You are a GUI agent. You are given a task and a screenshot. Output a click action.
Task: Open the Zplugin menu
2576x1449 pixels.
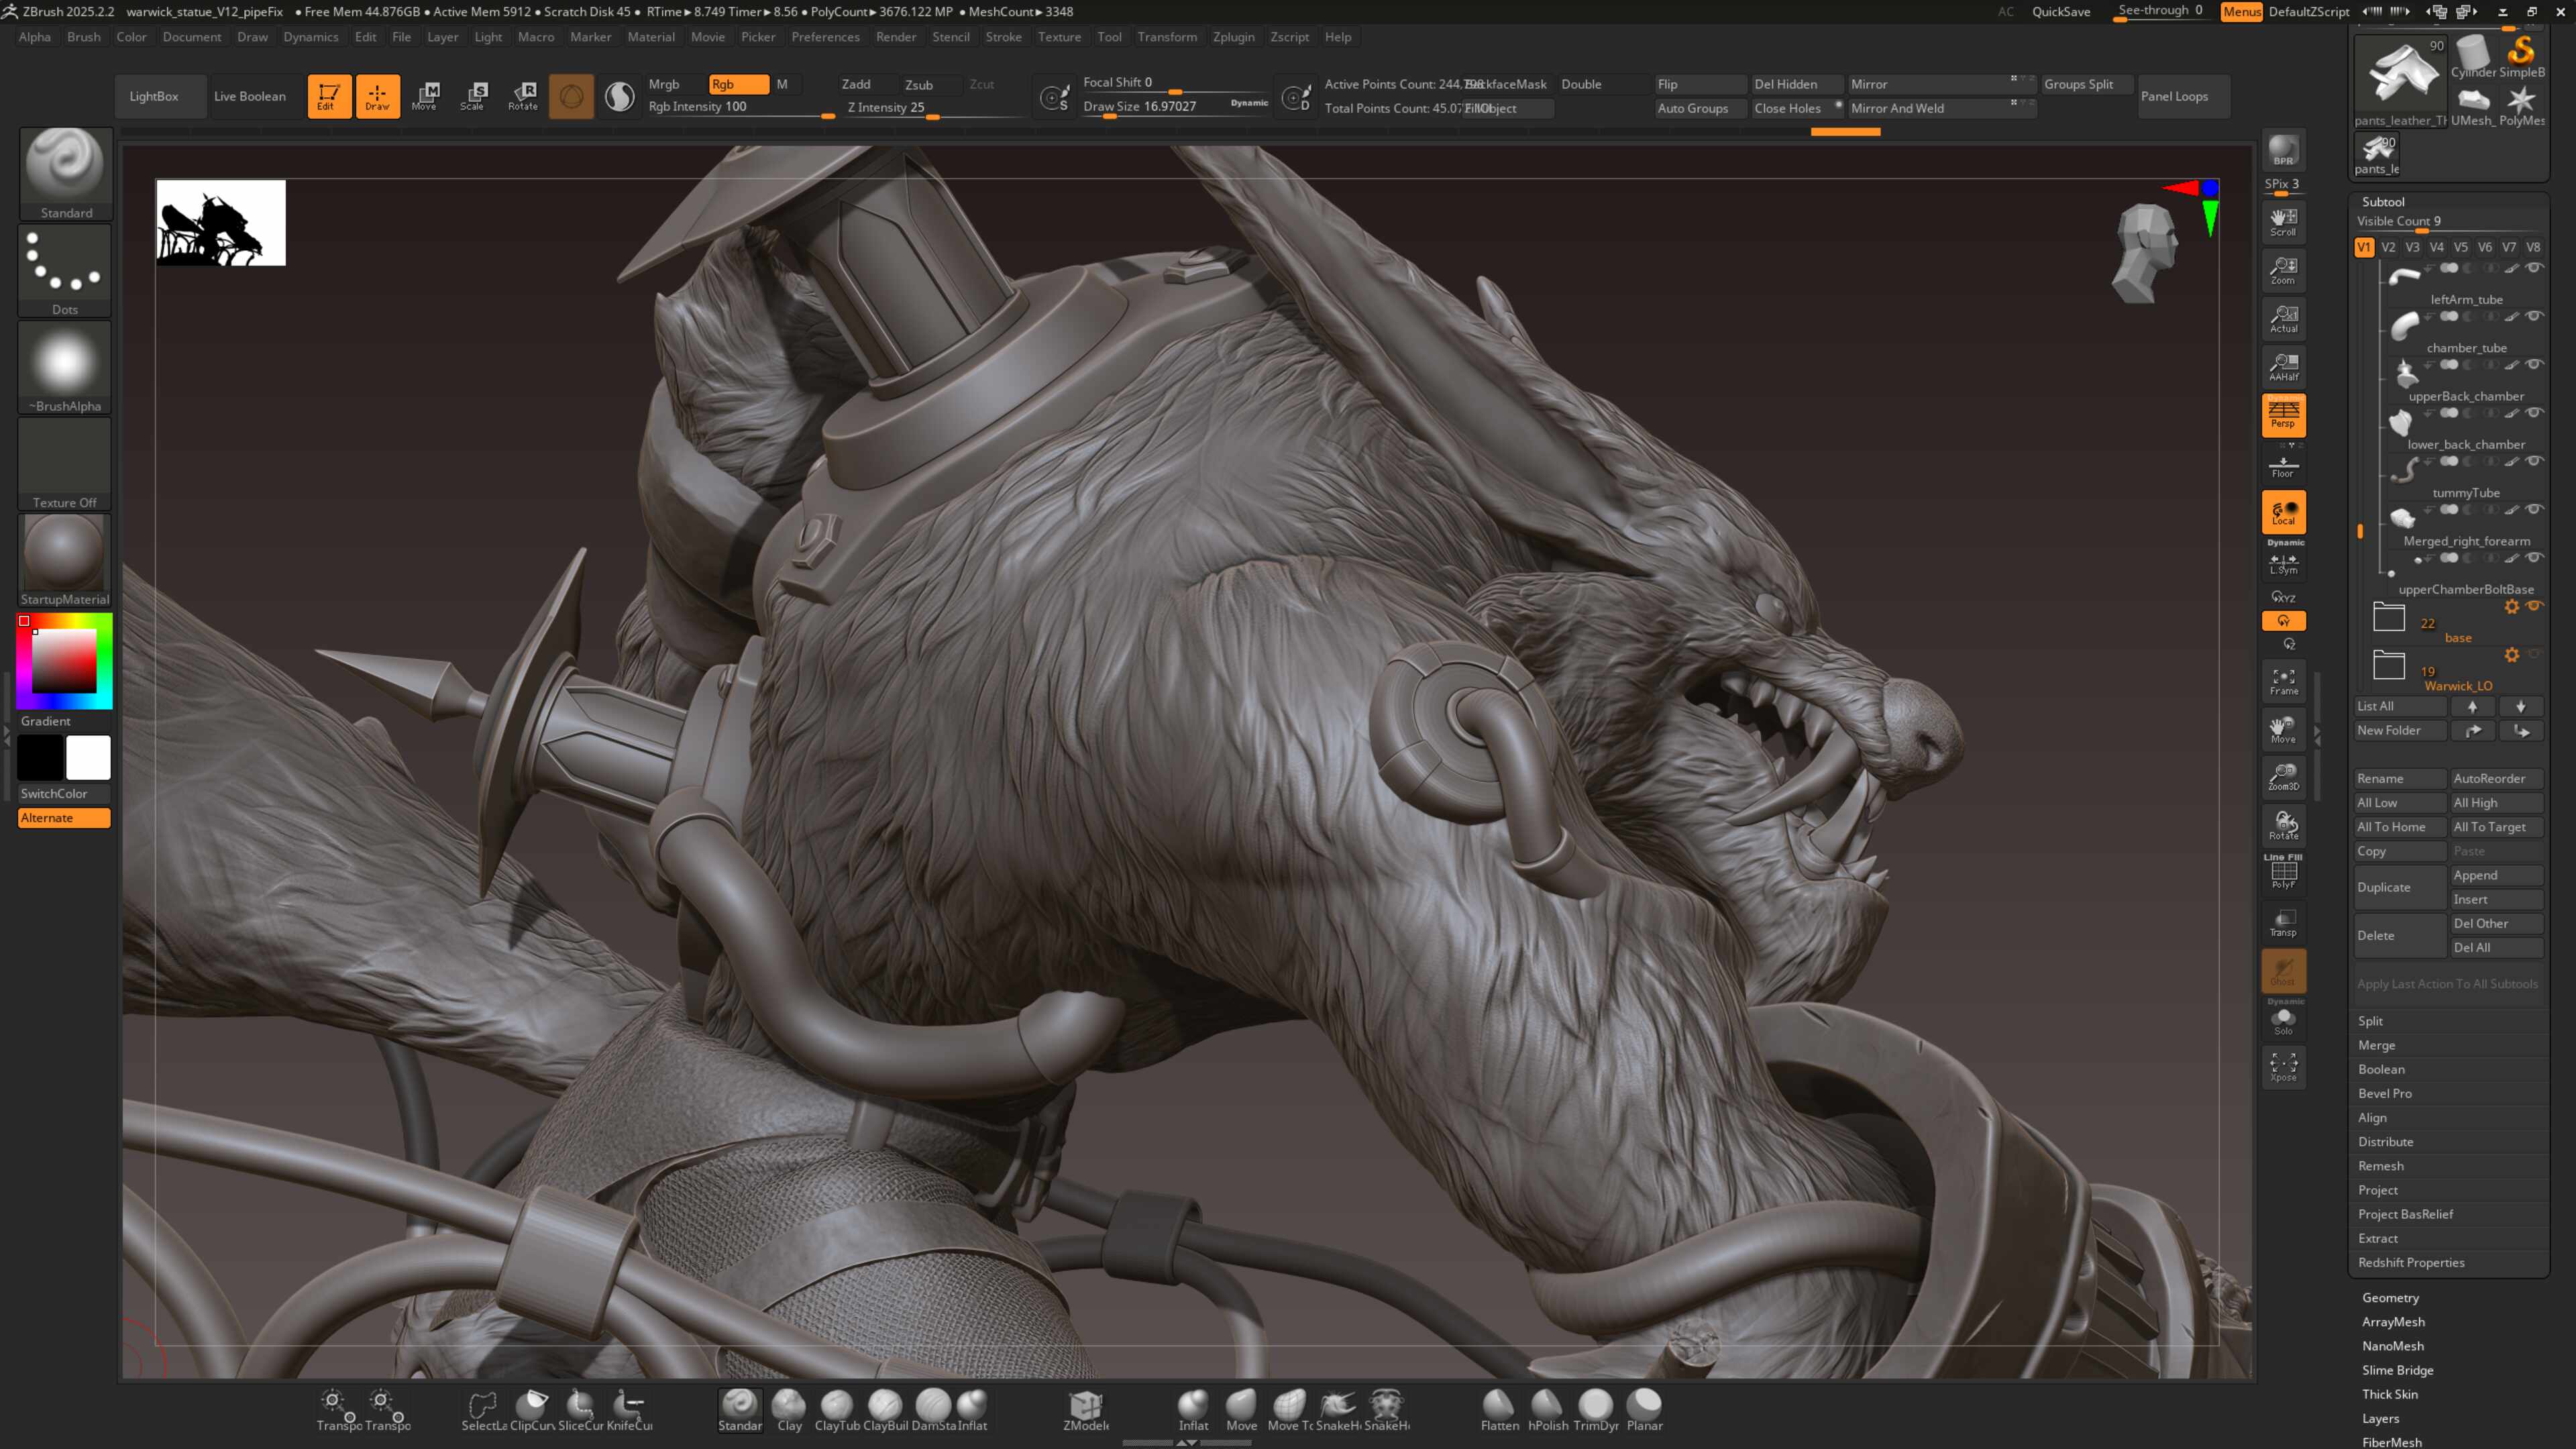point(1233,37)
